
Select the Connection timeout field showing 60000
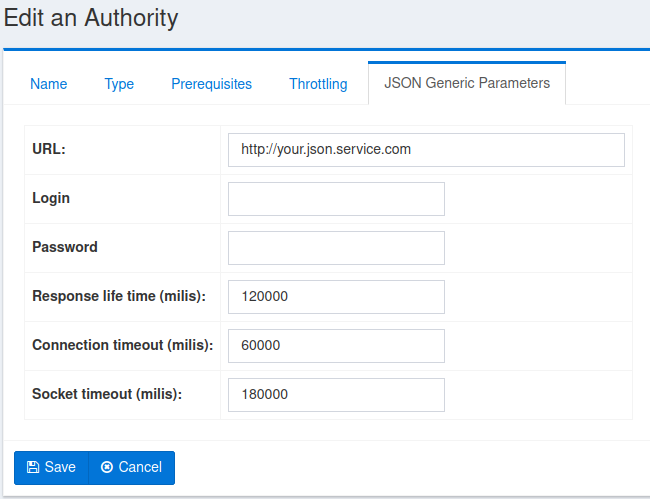click(336, 346)
